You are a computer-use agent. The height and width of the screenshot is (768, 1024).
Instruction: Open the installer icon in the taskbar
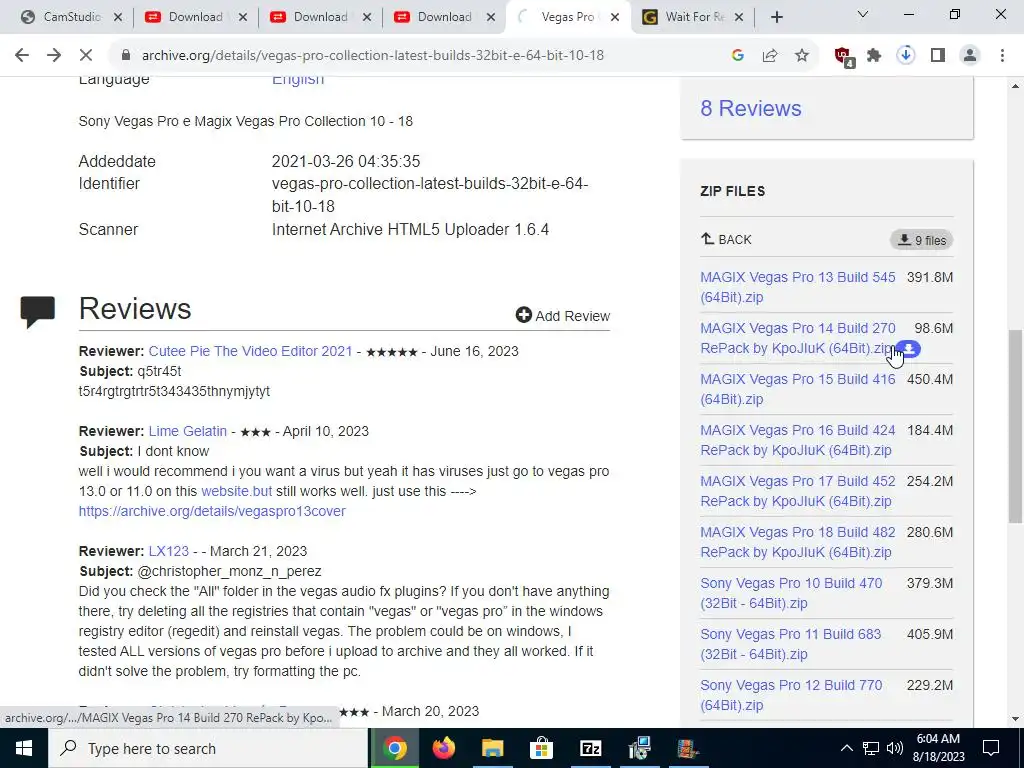point(639,748)
